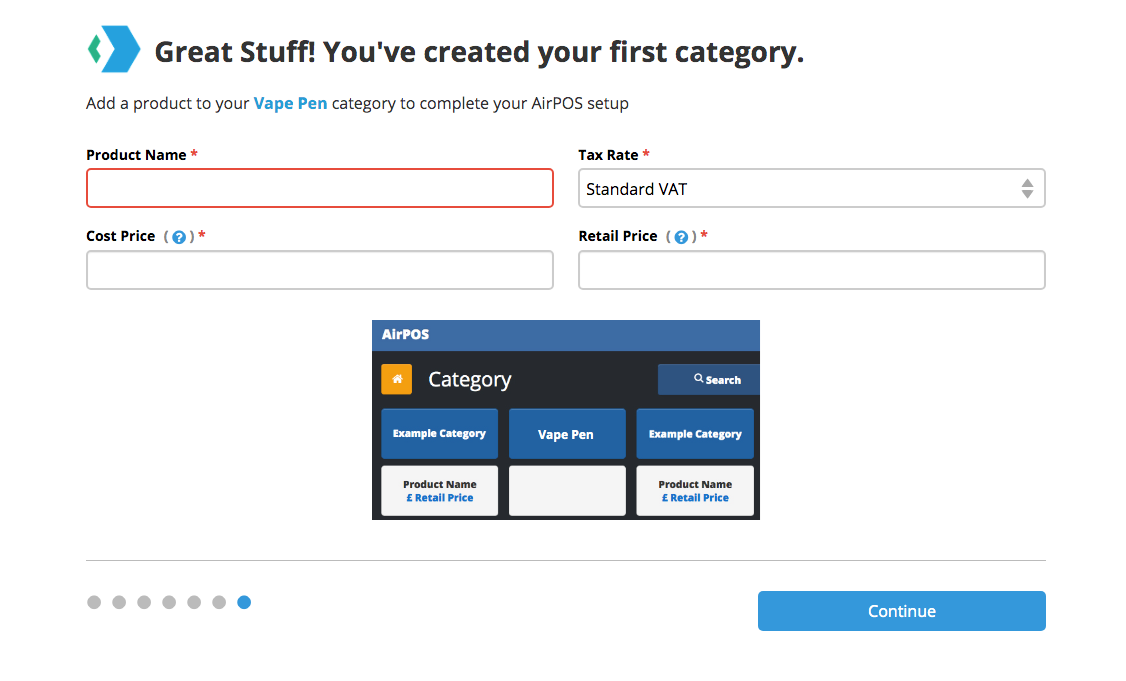Click the Continue button
1126x681 pixels.
[x=901, y=611]
